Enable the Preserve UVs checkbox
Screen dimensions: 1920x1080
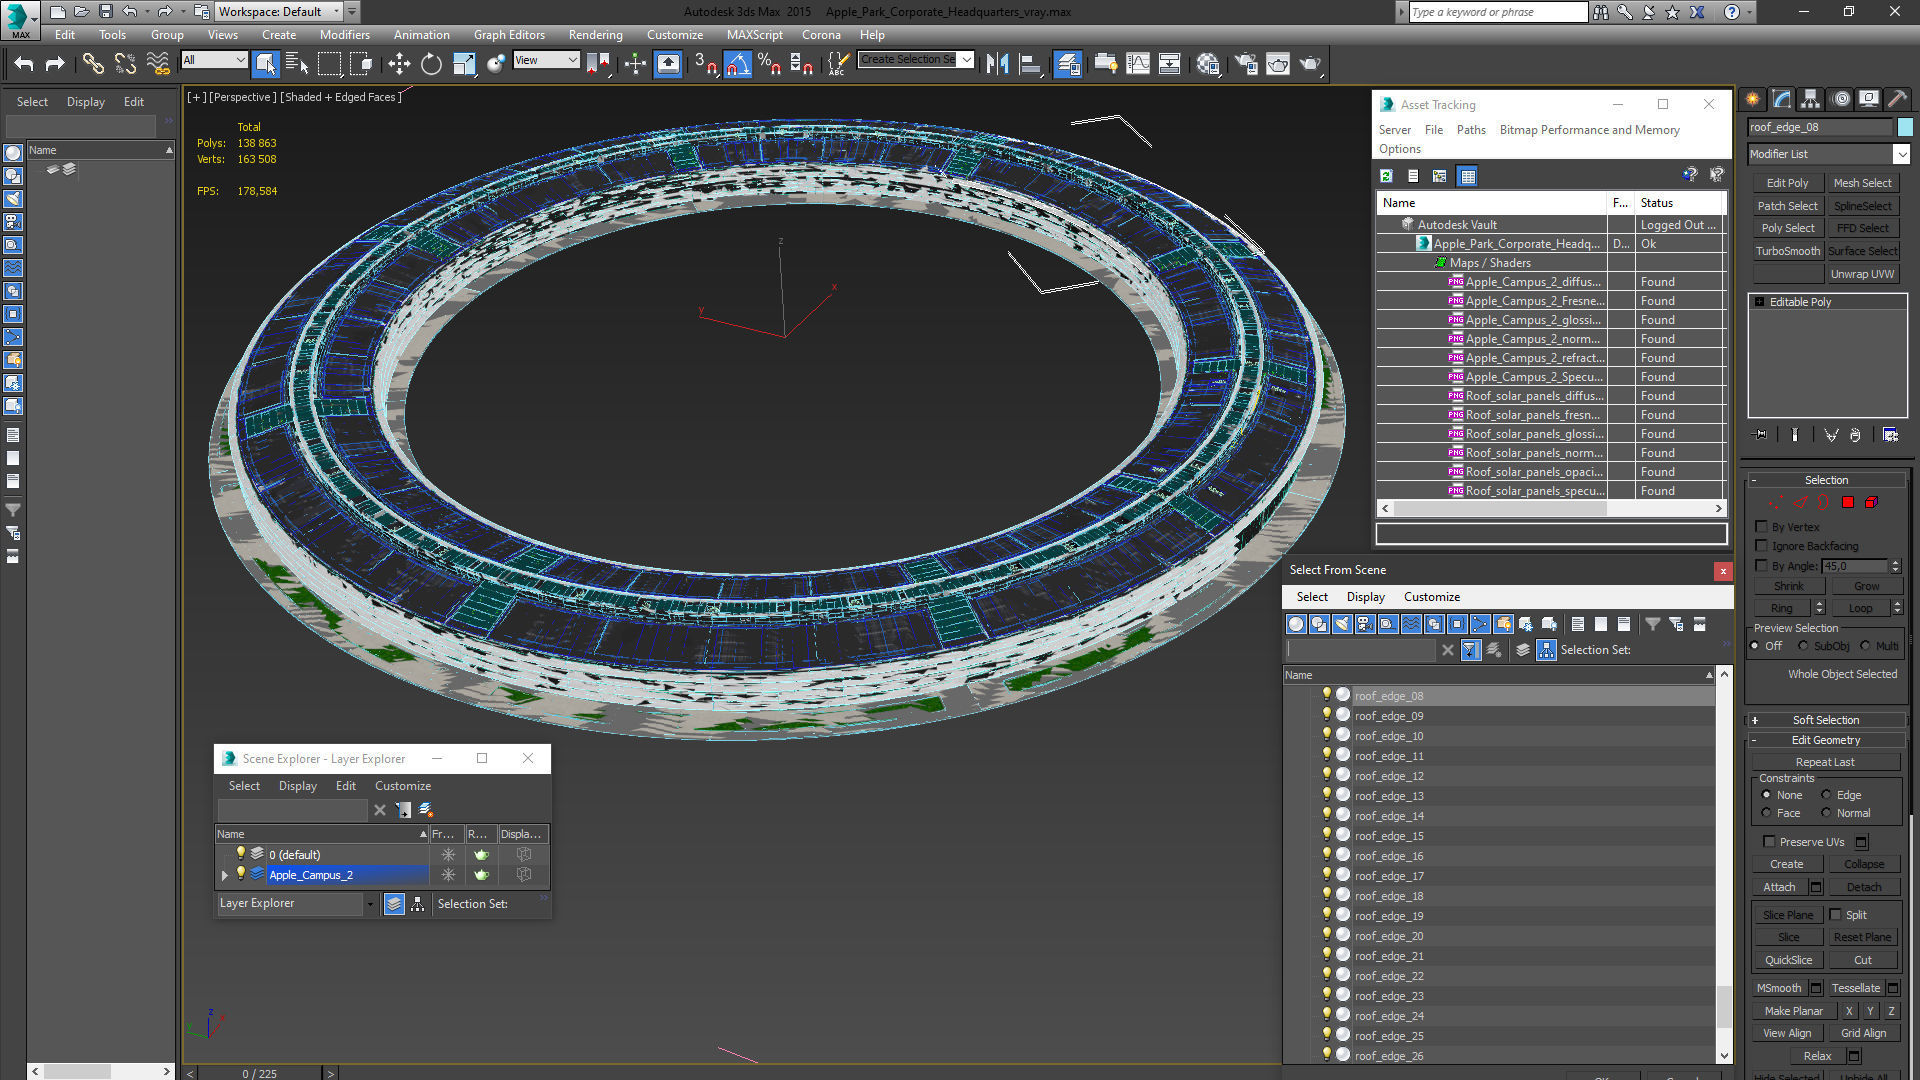1769,841
